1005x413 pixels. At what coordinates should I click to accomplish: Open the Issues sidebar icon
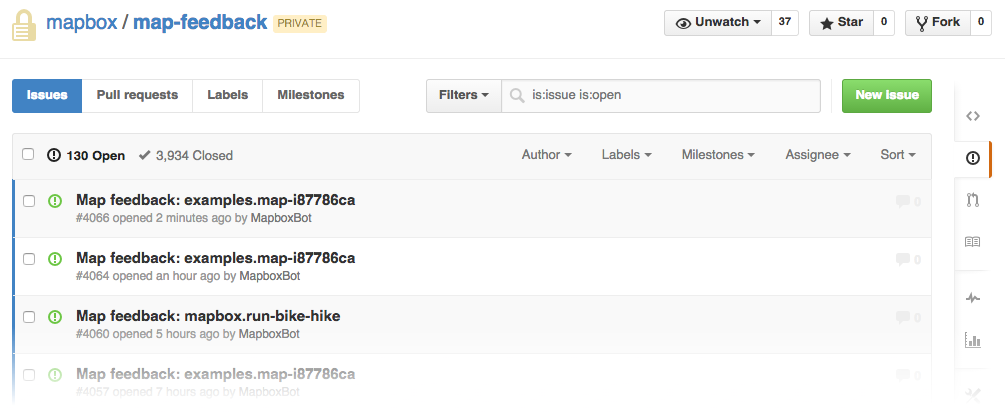973,158
